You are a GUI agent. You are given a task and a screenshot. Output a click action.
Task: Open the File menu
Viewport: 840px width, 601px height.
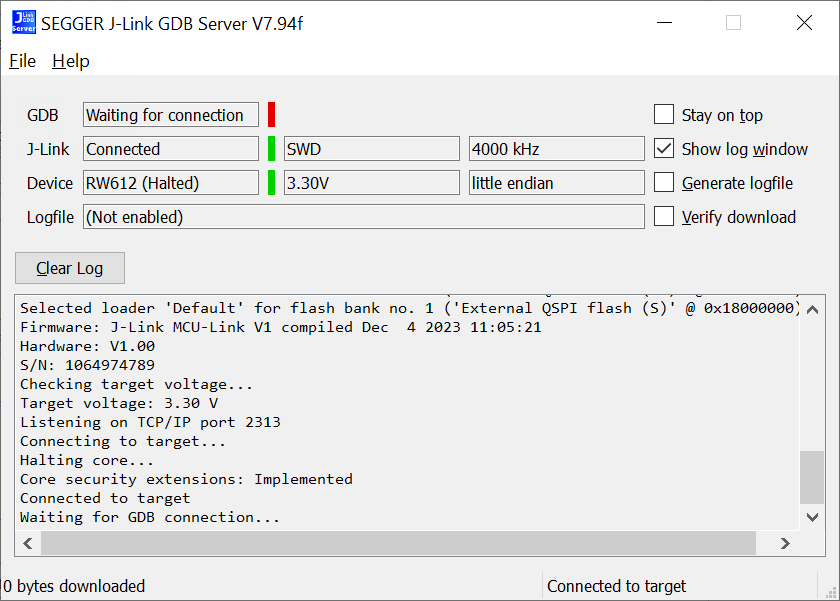pyautogui.click(x=22, y=61)
